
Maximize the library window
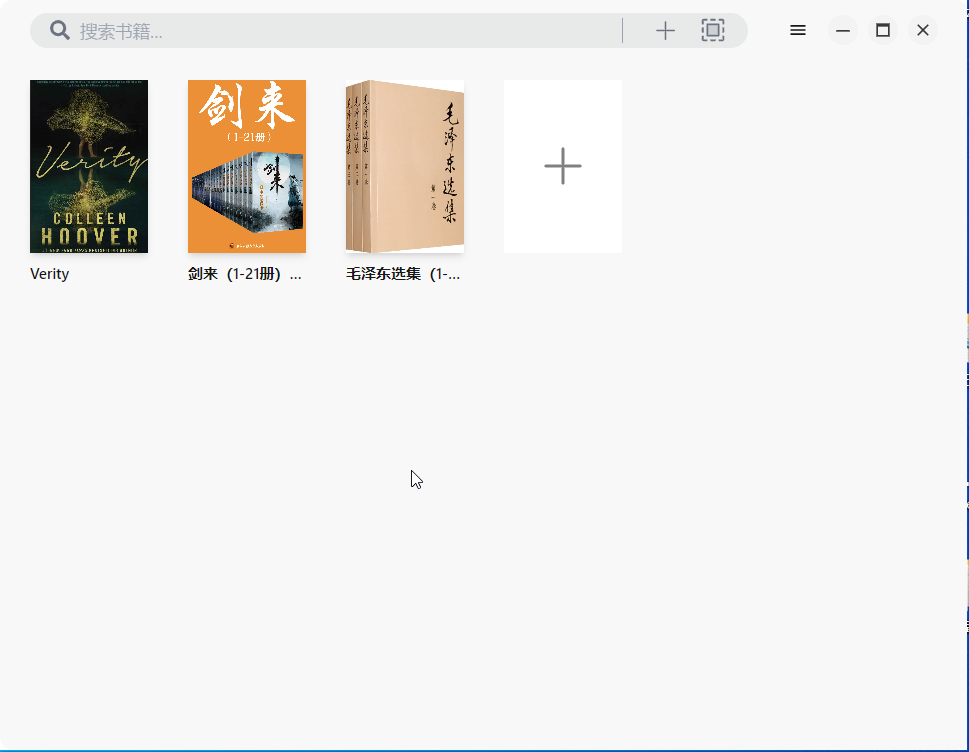coord(882,30)
